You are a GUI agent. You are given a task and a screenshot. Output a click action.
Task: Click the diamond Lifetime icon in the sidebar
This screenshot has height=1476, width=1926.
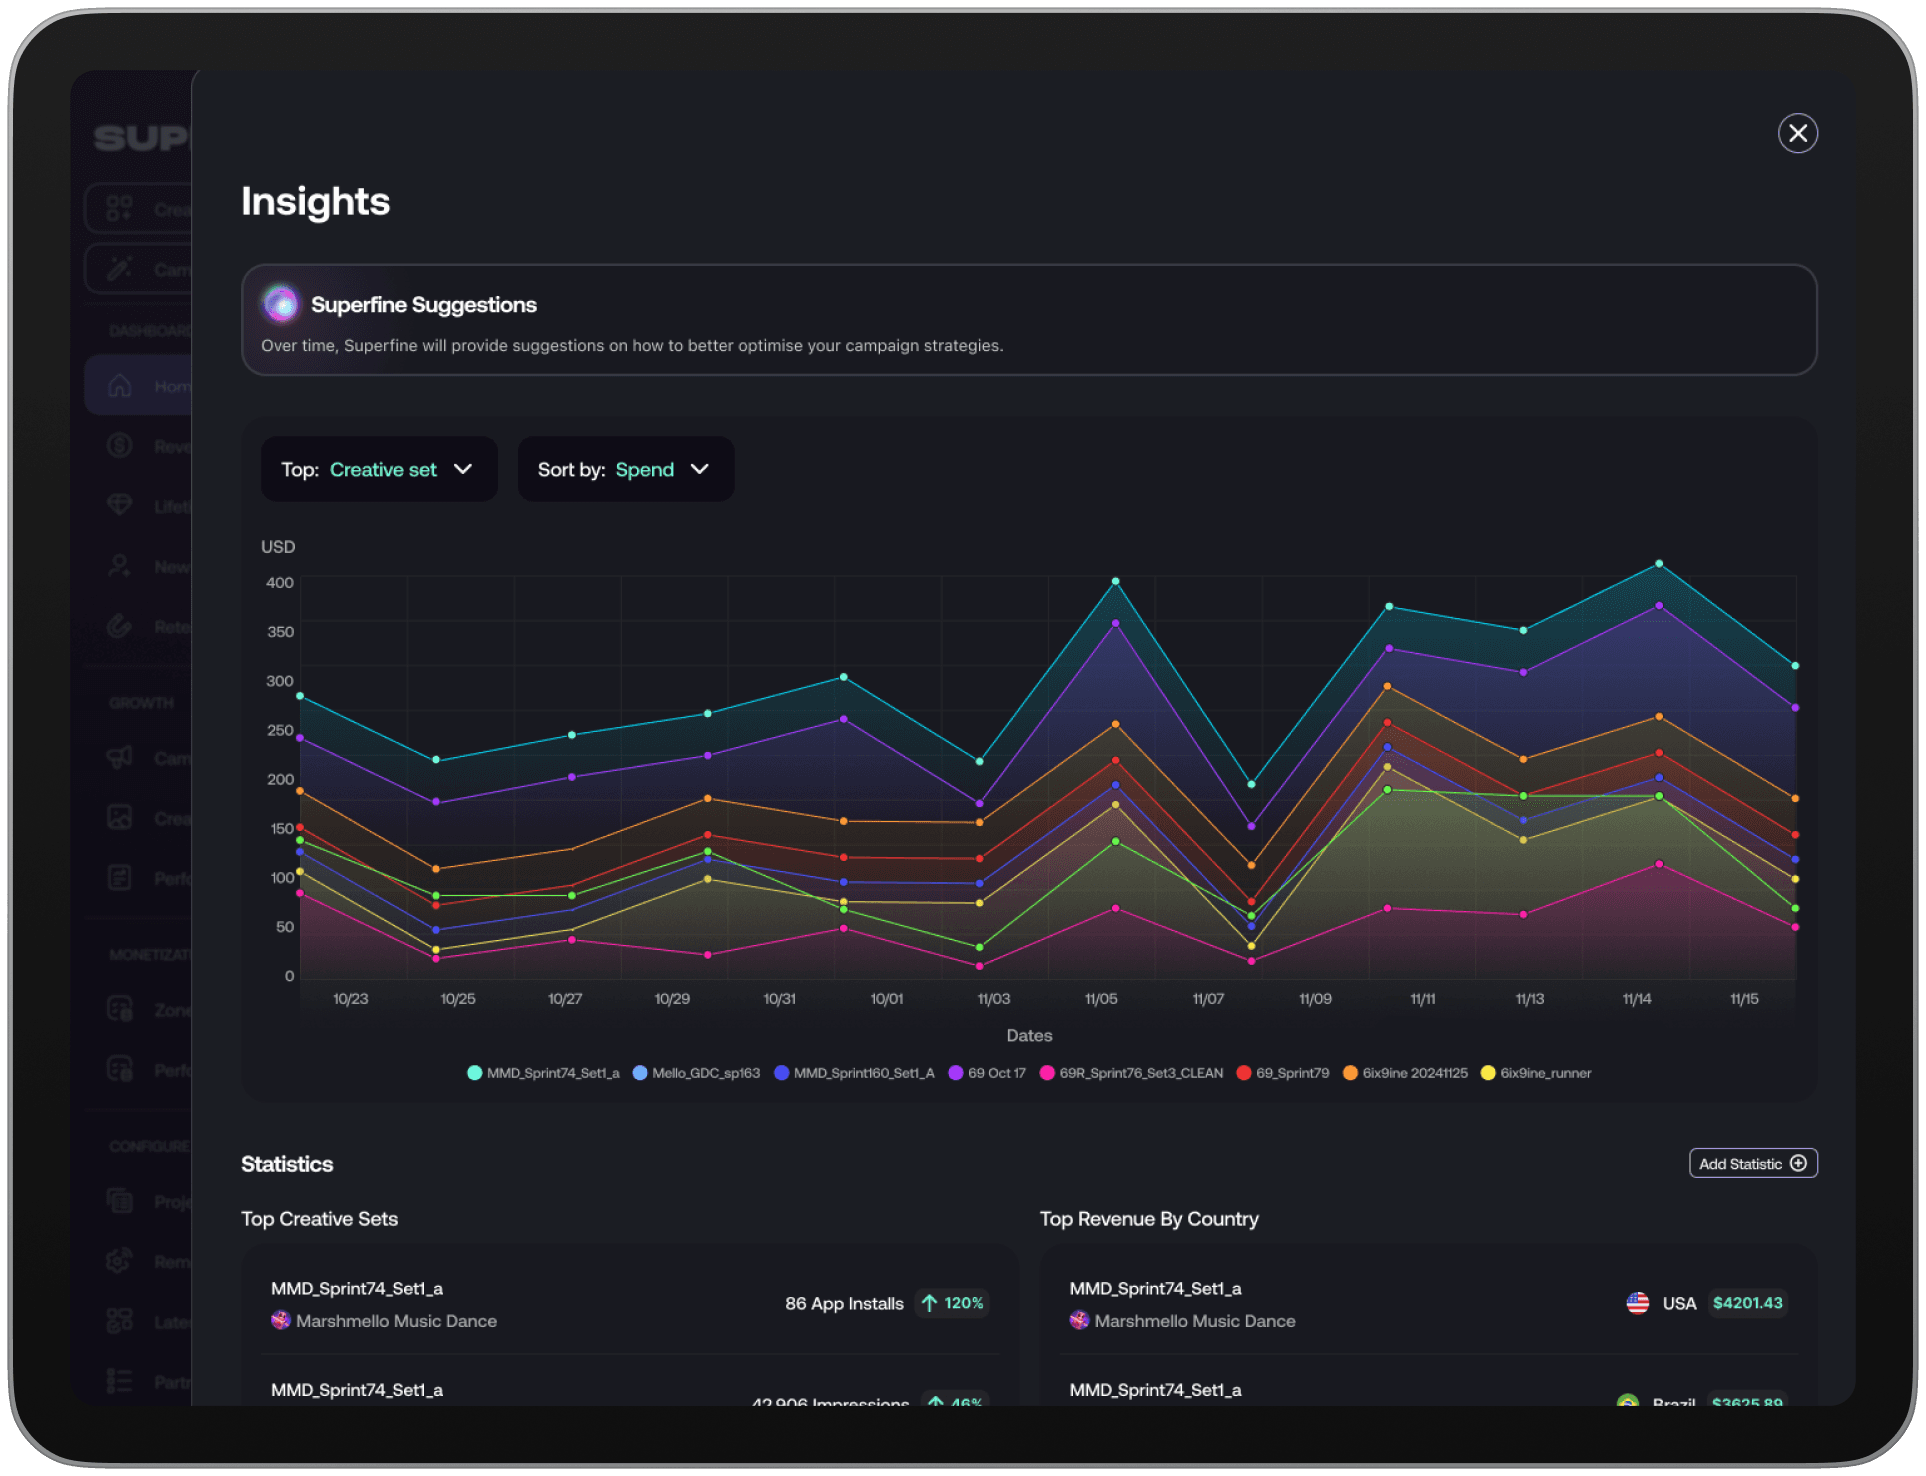point(120,506)
